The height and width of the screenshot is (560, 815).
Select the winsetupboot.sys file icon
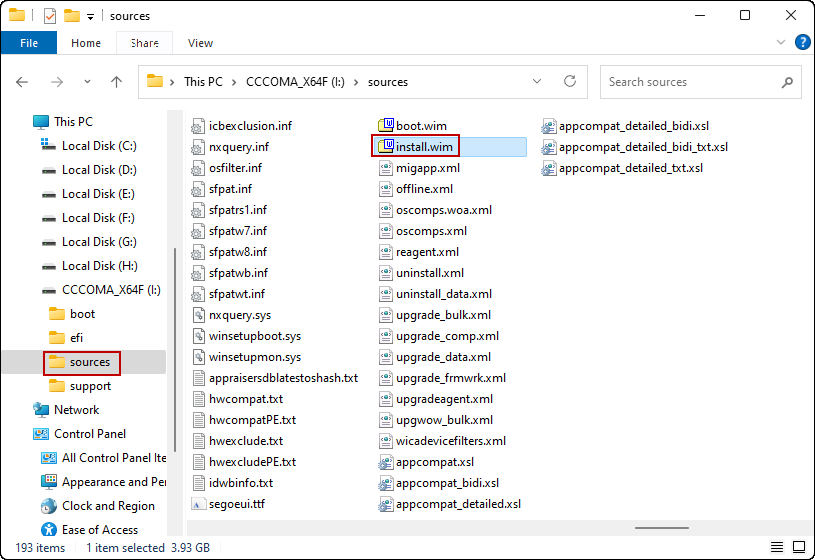198,336
